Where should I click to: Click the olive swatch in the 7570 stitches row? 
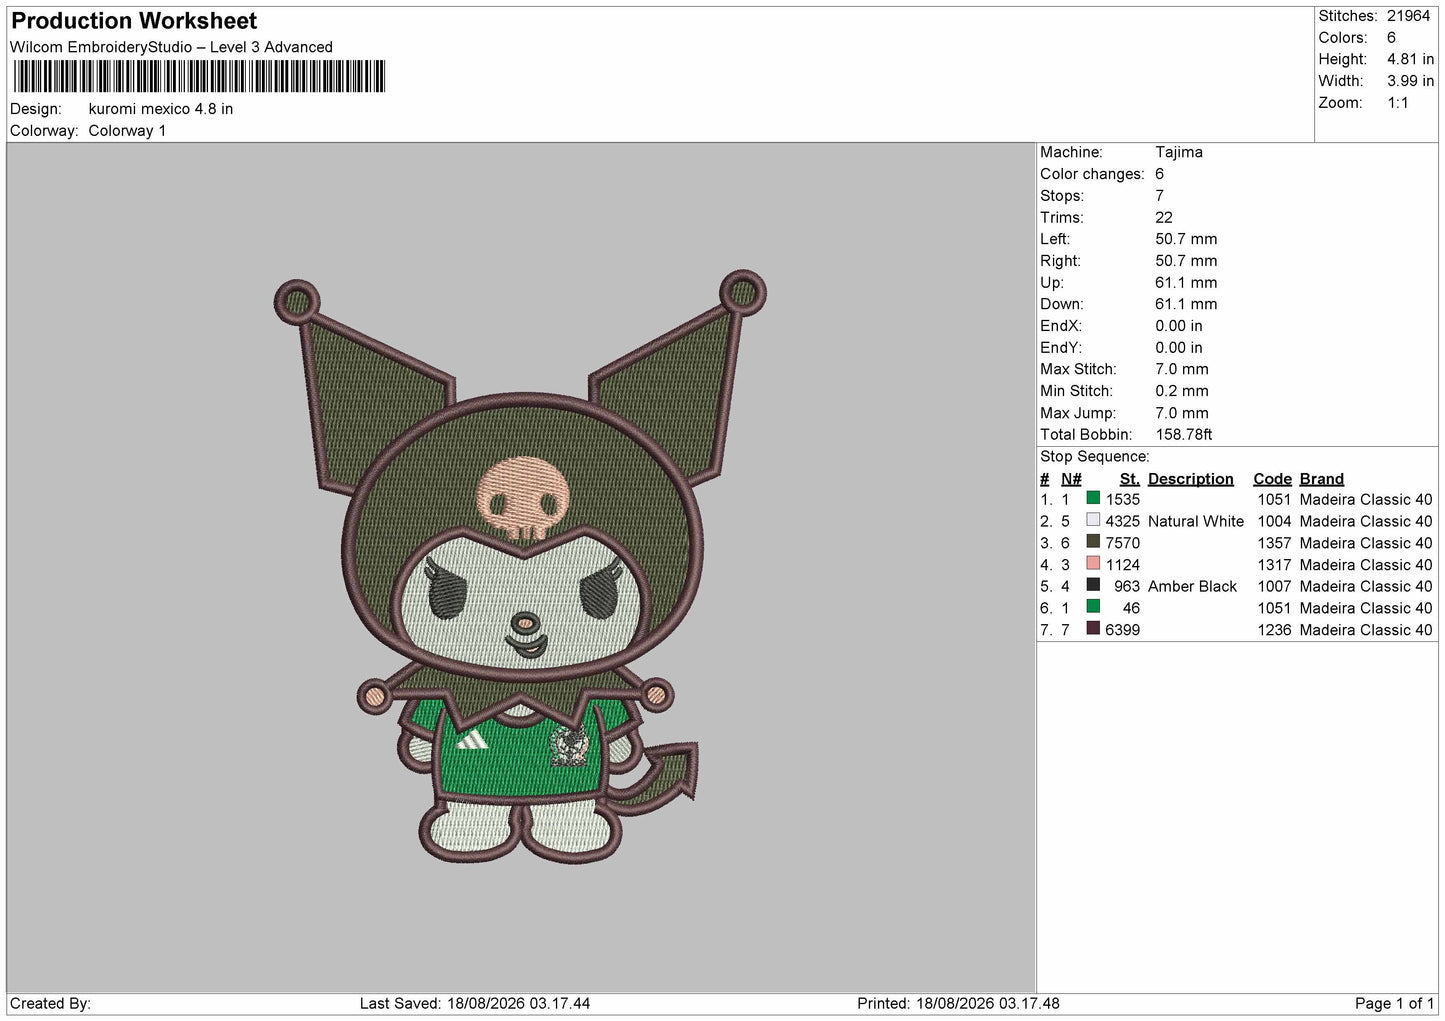point(1093,542)
